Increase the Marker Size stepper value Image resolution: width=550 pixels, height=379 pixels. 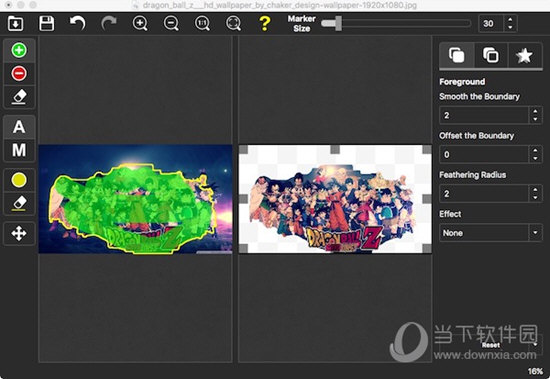coord(510,20)
